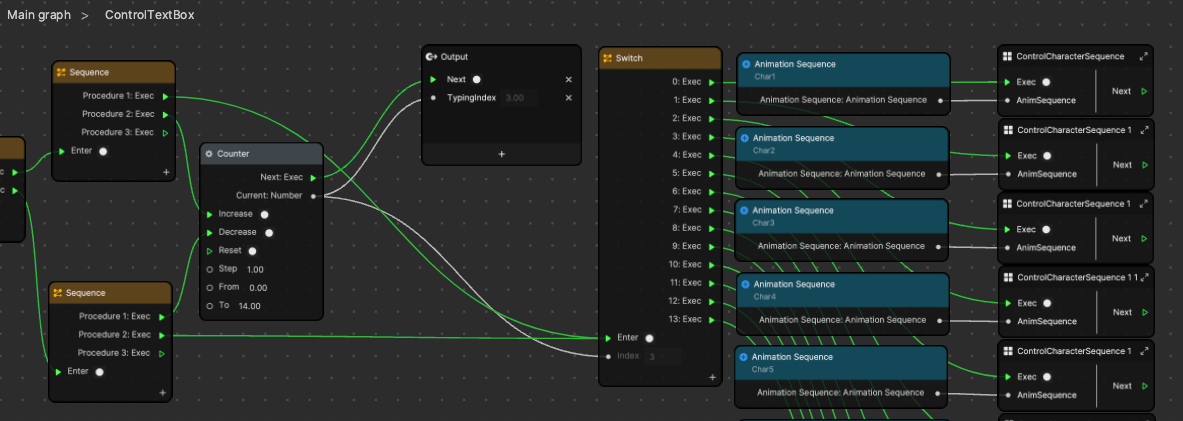
Task: Click the Counter node gear icon
Action: click(210, 154)
